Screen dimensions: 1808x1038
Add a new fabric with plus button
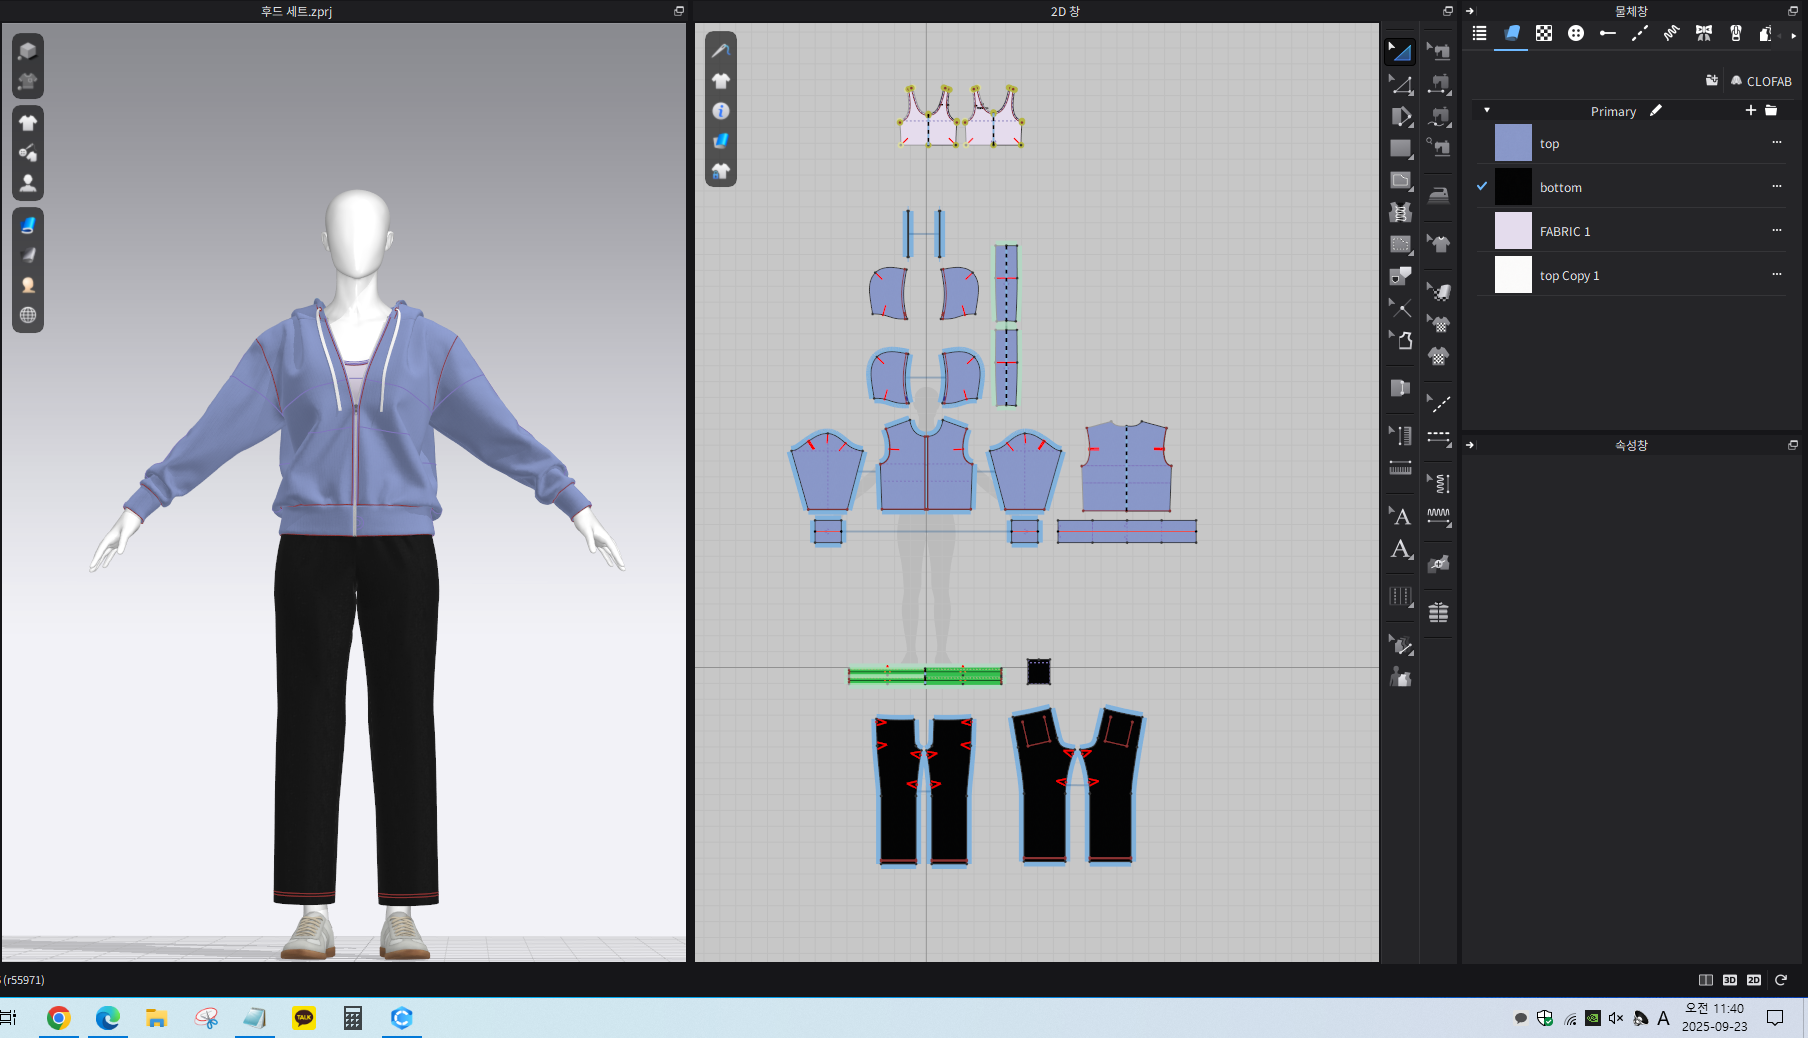[1750, 111]
